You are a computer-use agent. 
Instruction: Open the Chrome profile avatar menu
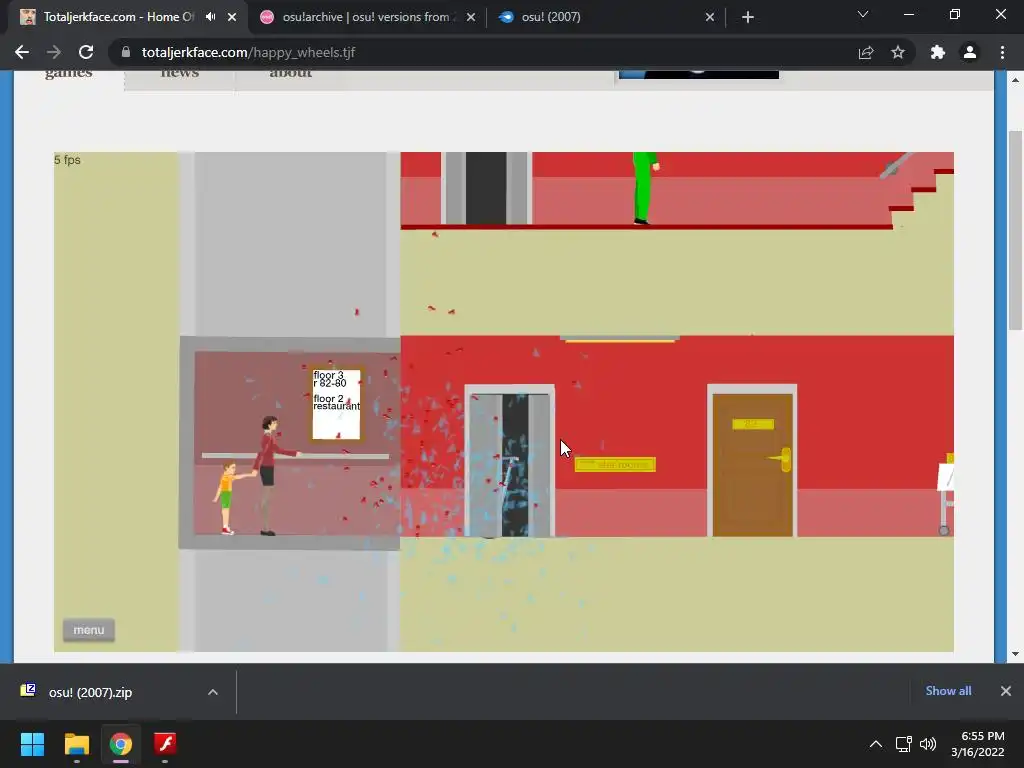click(x=970, y=52)
